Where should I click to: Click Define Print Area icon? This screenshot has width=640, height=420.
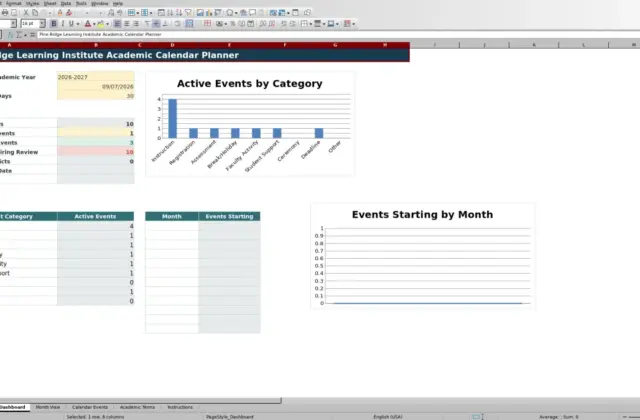coord(273,13)
